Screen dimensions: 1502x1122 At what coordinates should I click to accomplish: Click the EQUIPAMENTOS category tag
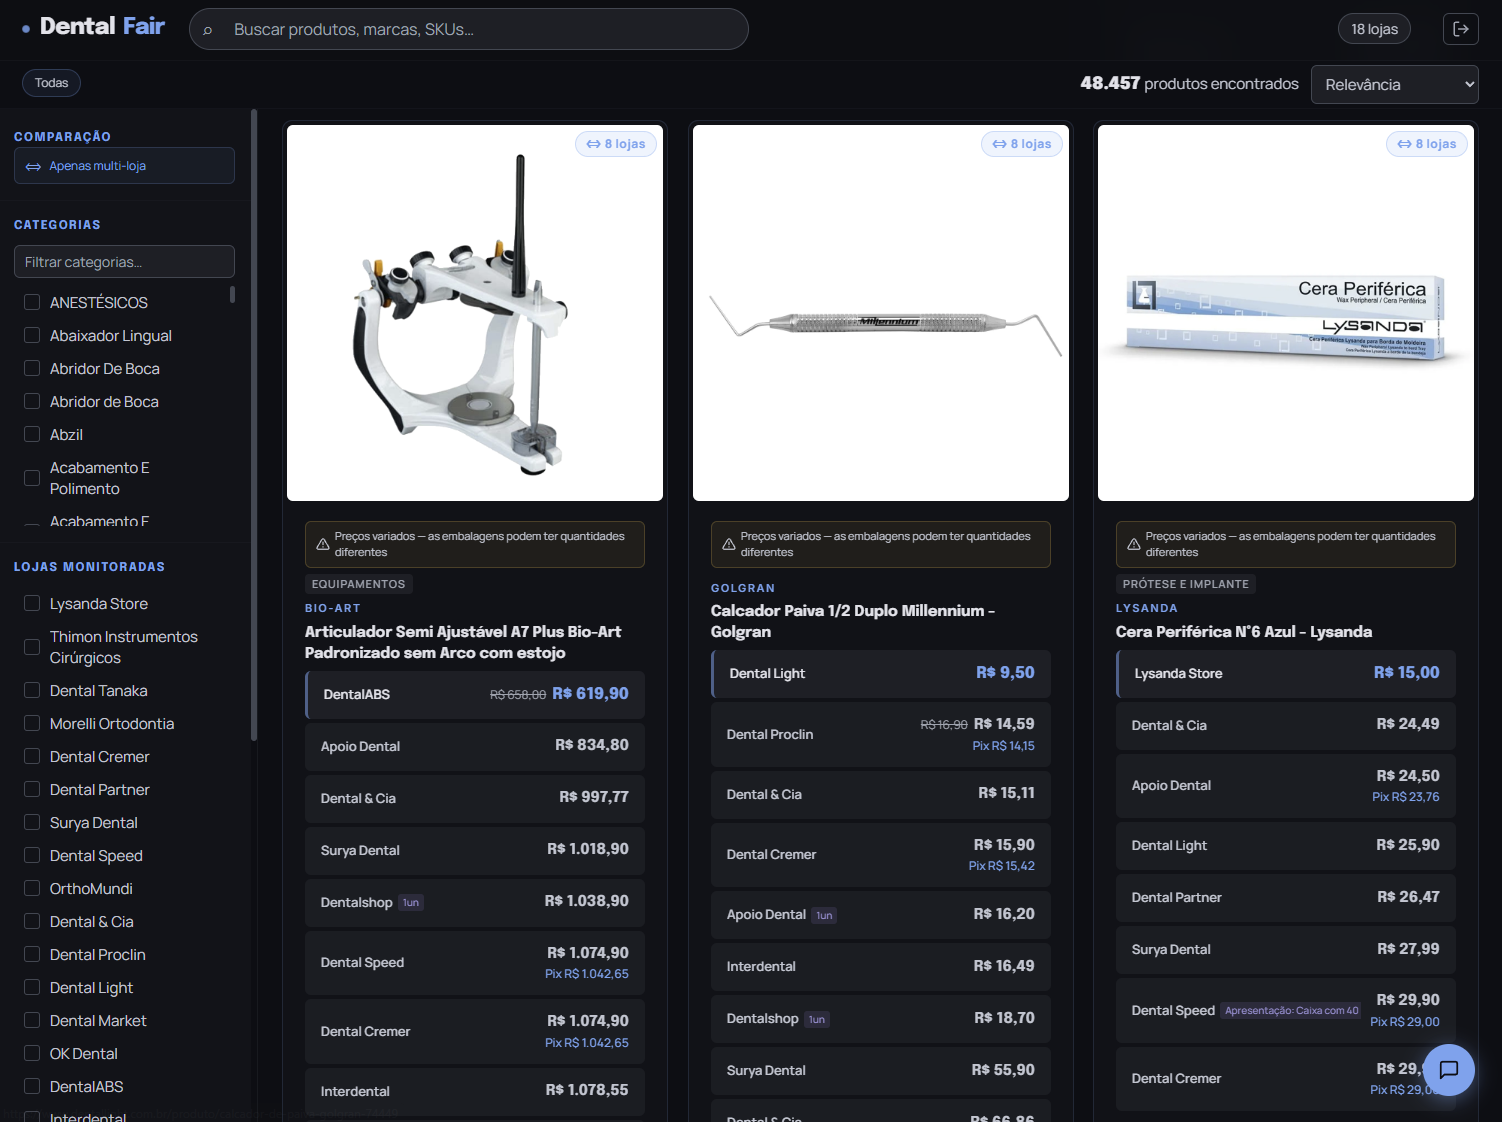click(x=358, y=584)
